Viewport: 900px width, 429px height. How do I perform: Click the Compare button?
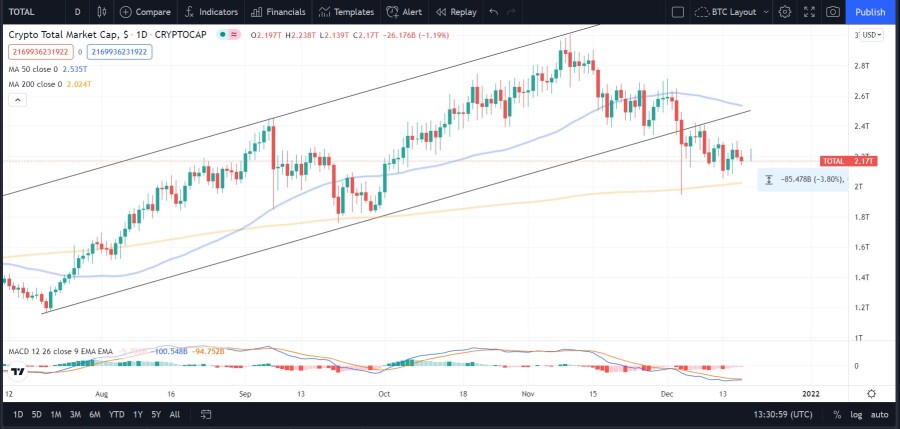[145, 11]
